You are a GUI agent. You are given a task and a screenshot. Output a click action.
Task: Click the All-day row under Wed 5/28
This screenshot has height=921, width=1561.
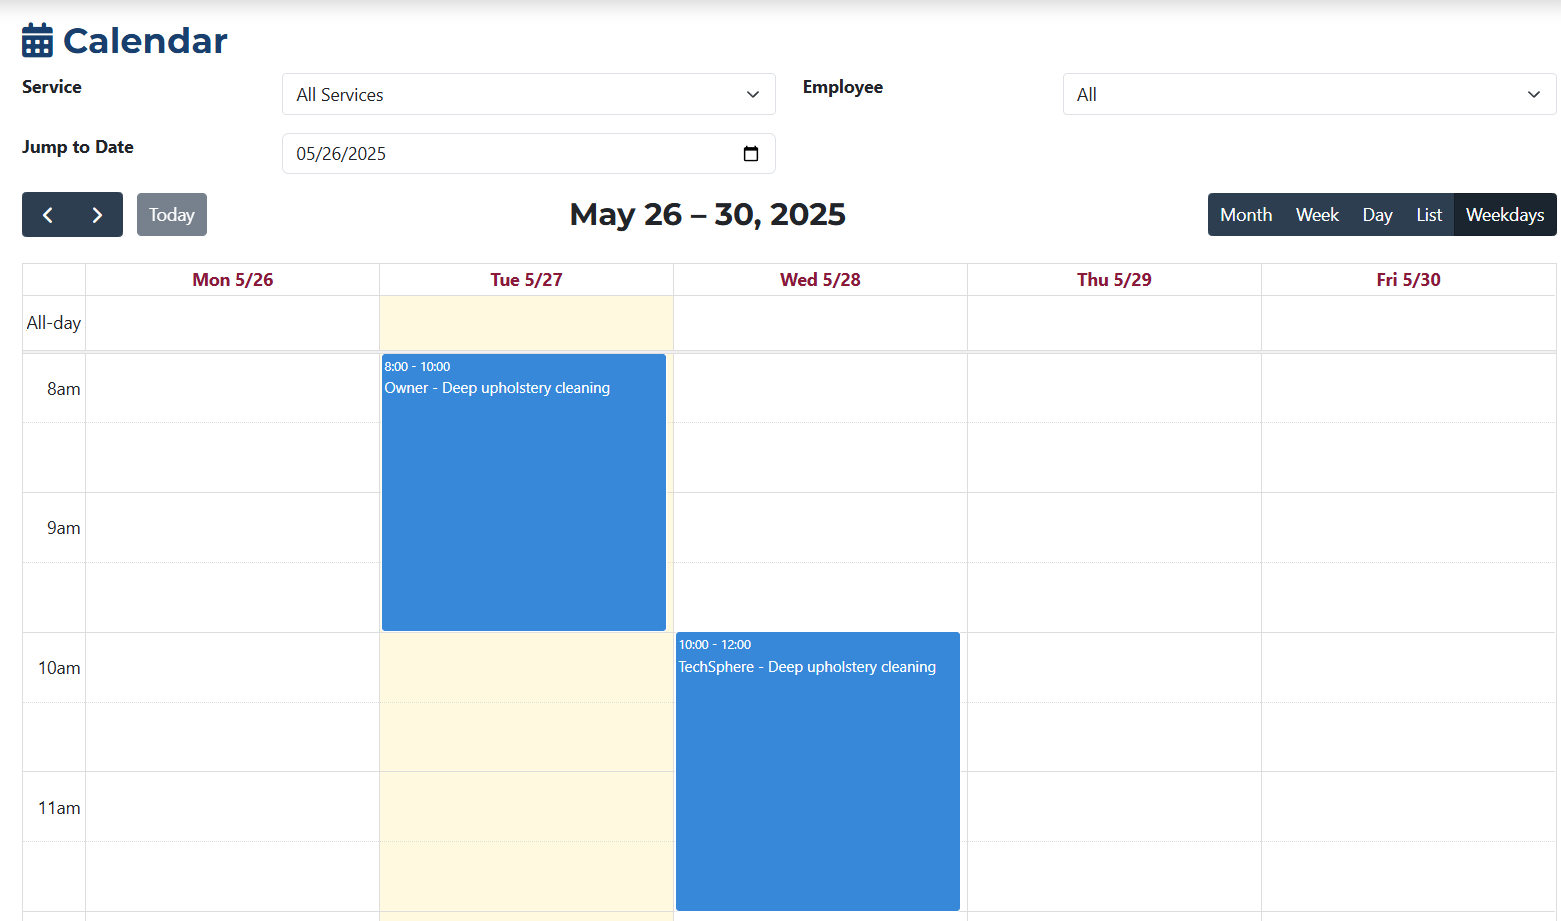tap(820, 322)
